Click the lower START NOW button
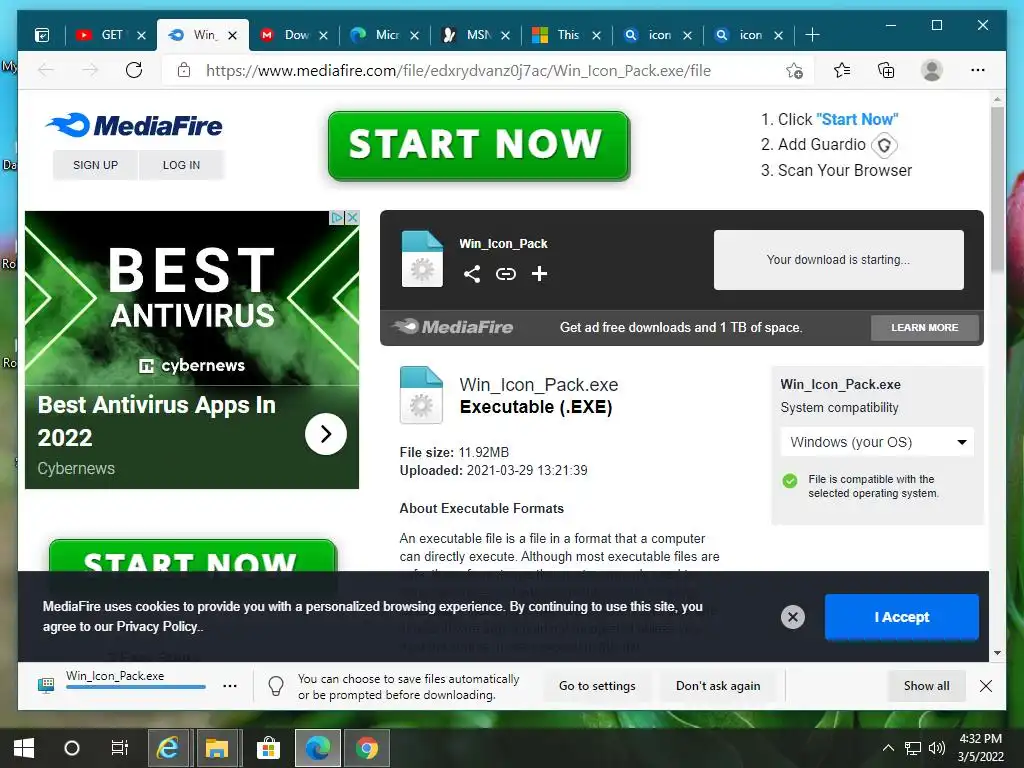The width and height of the screenshot is (1024, 768). tap(193, 556)
